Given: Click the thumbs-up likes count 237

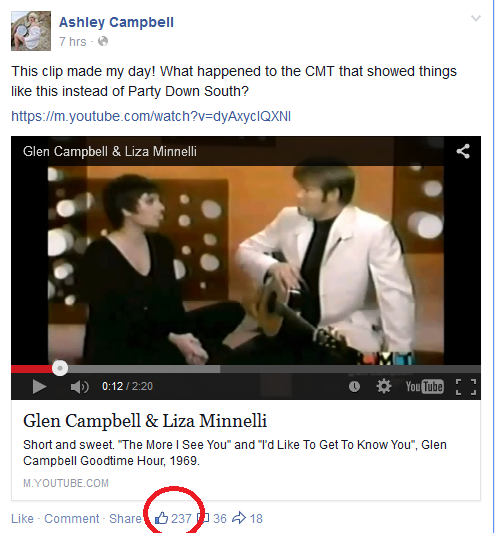Looking at the screenshot, I should click(x=173, y=518).
